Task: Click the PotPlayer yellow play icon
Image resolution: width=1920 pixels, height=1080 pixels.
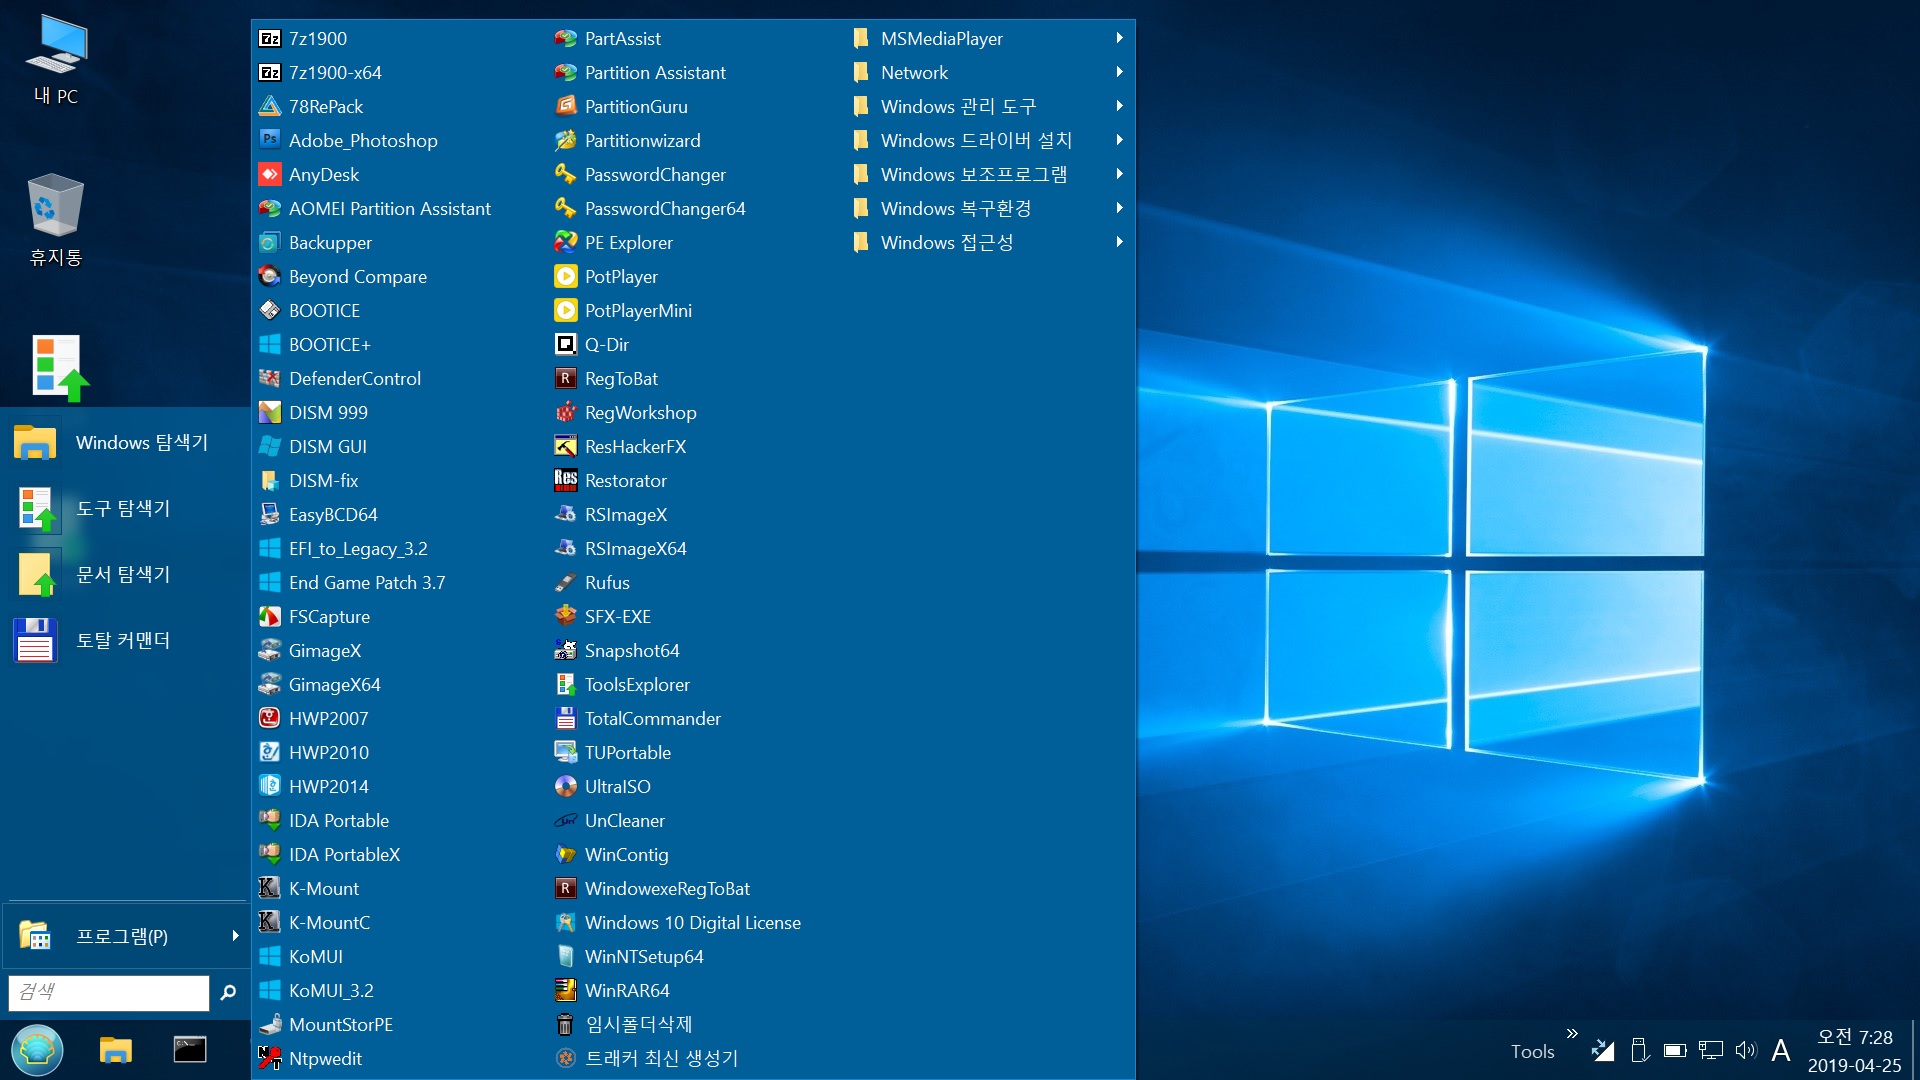Action: 565,277
